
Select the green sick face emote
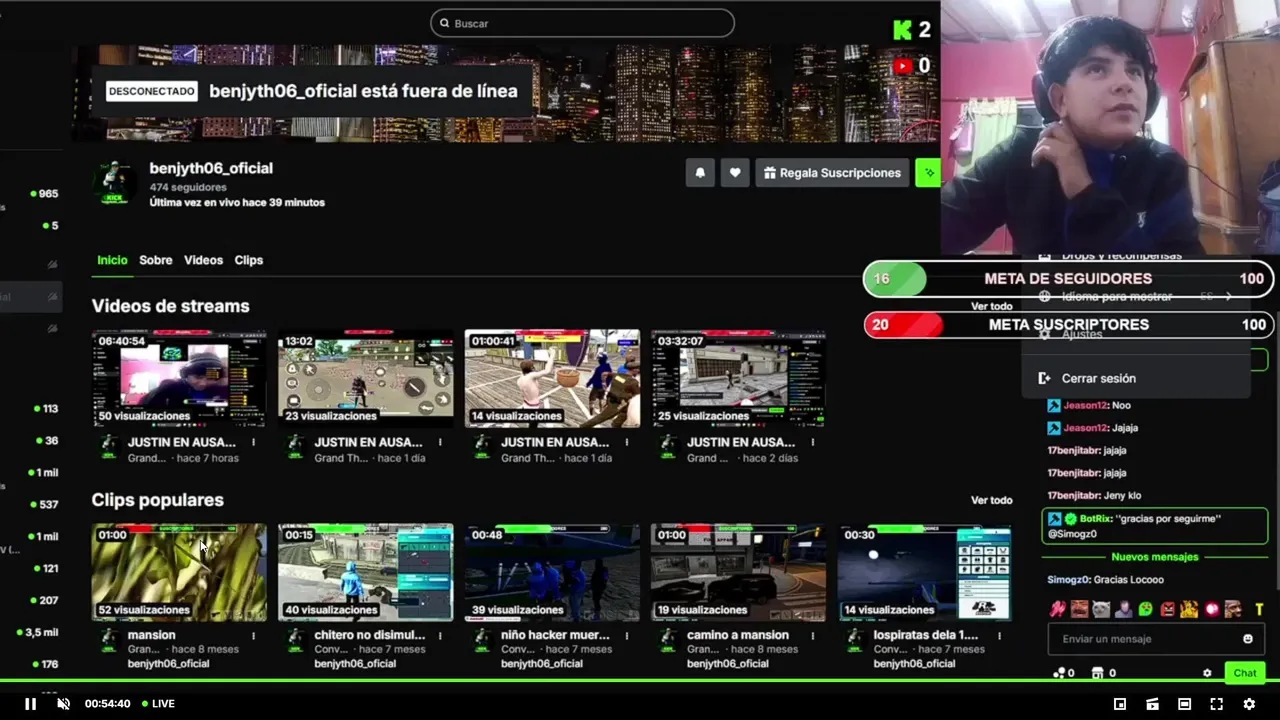(1145, 609)
